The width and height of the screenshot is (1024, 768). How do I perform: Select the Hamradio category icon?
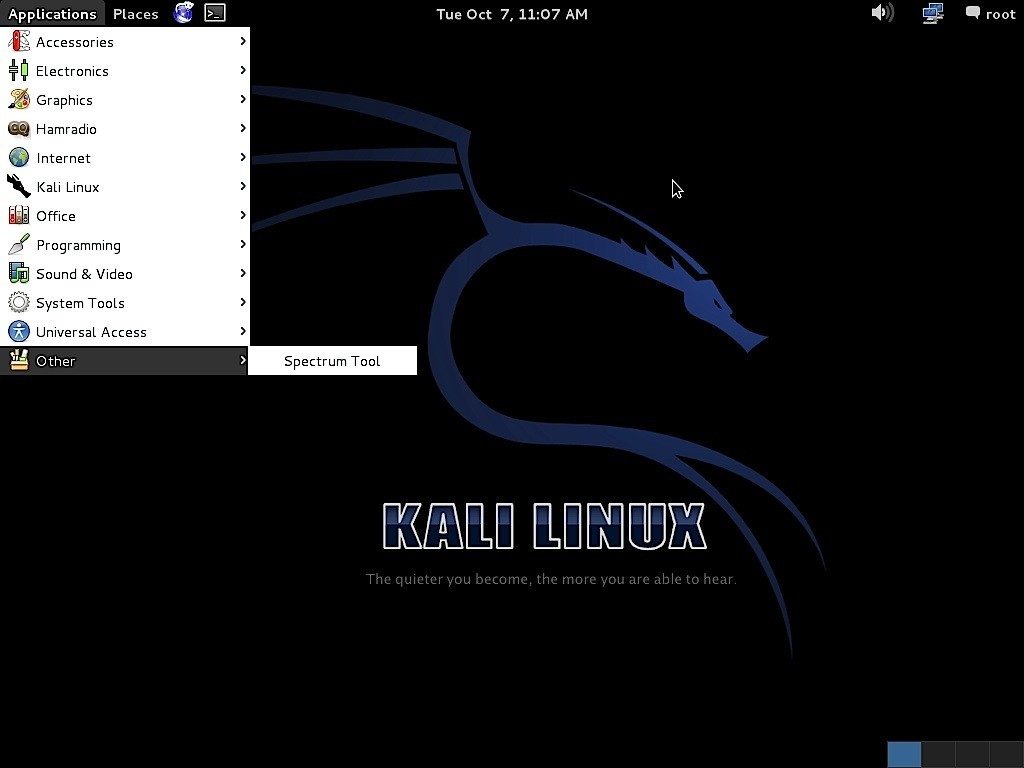pyautogui.click(x=17, y=128)
